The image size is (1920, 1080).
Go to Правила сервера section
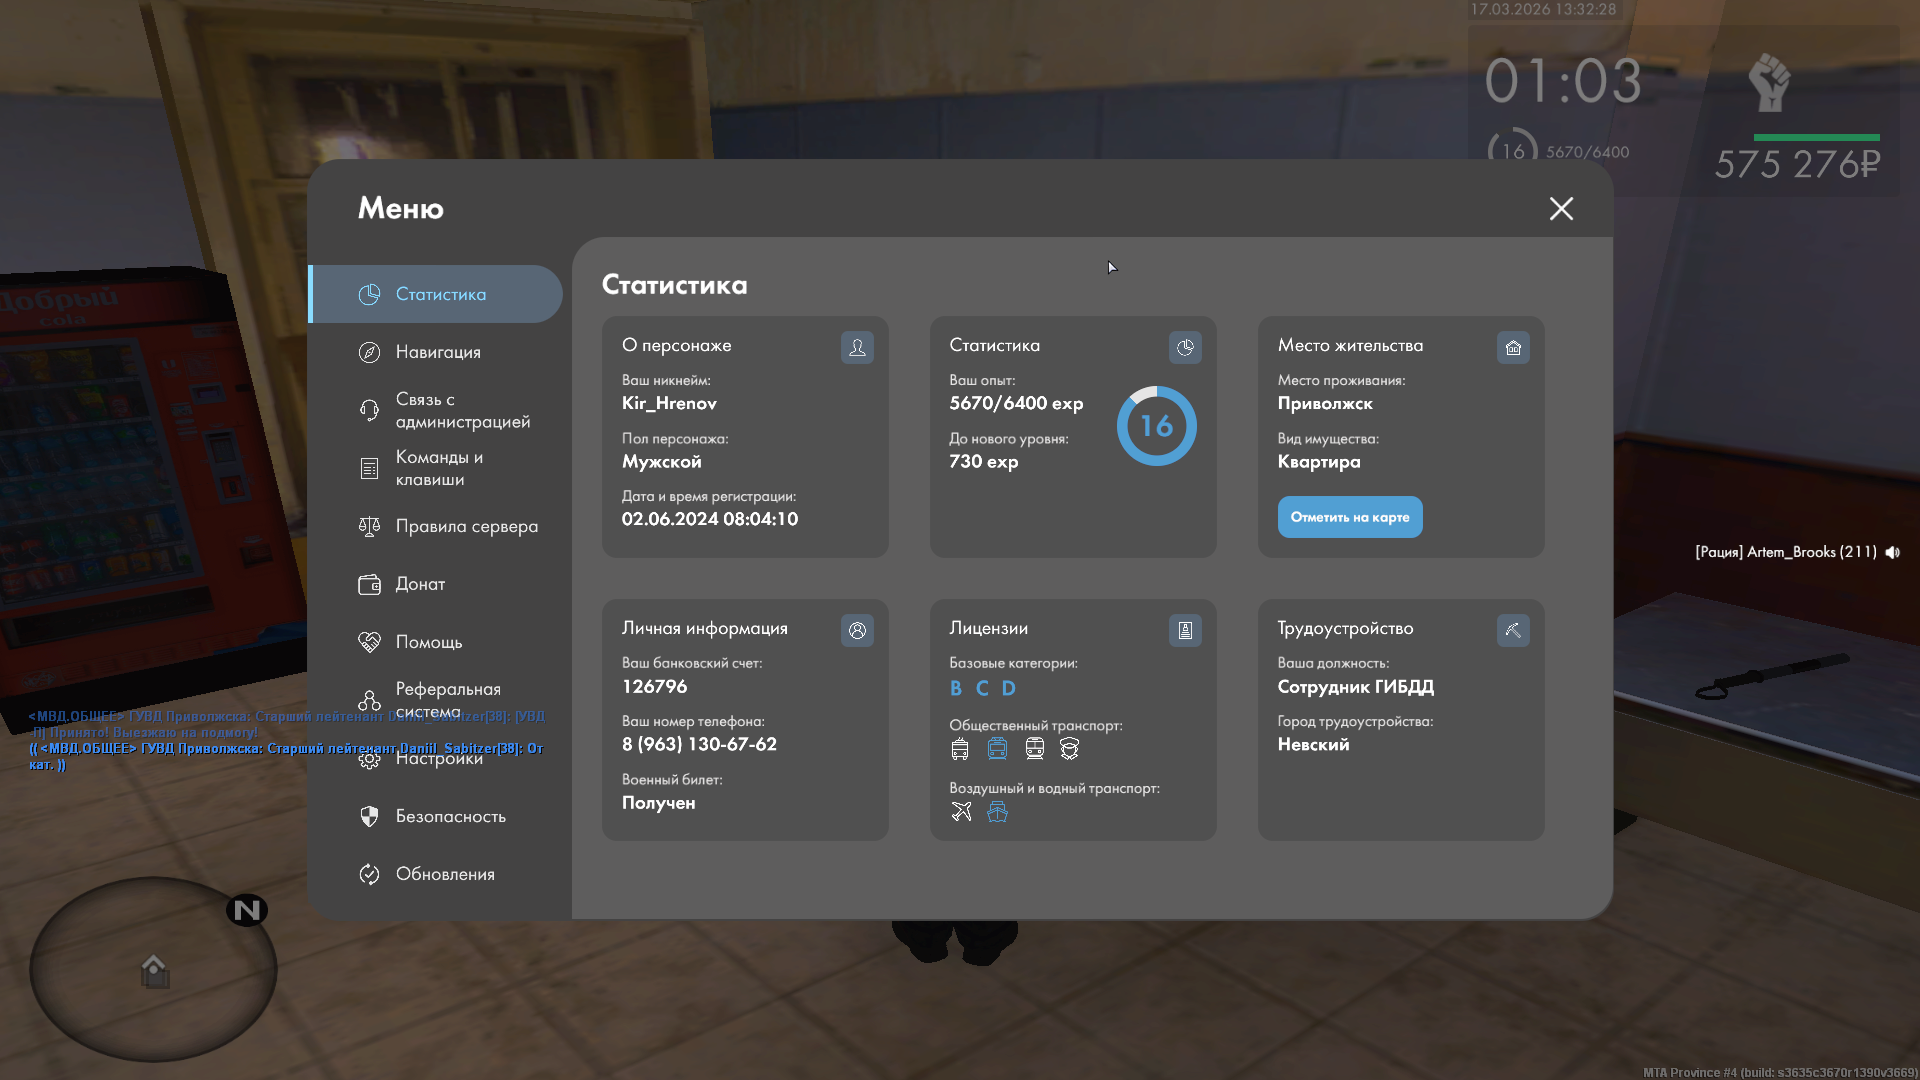coord(466,526)
